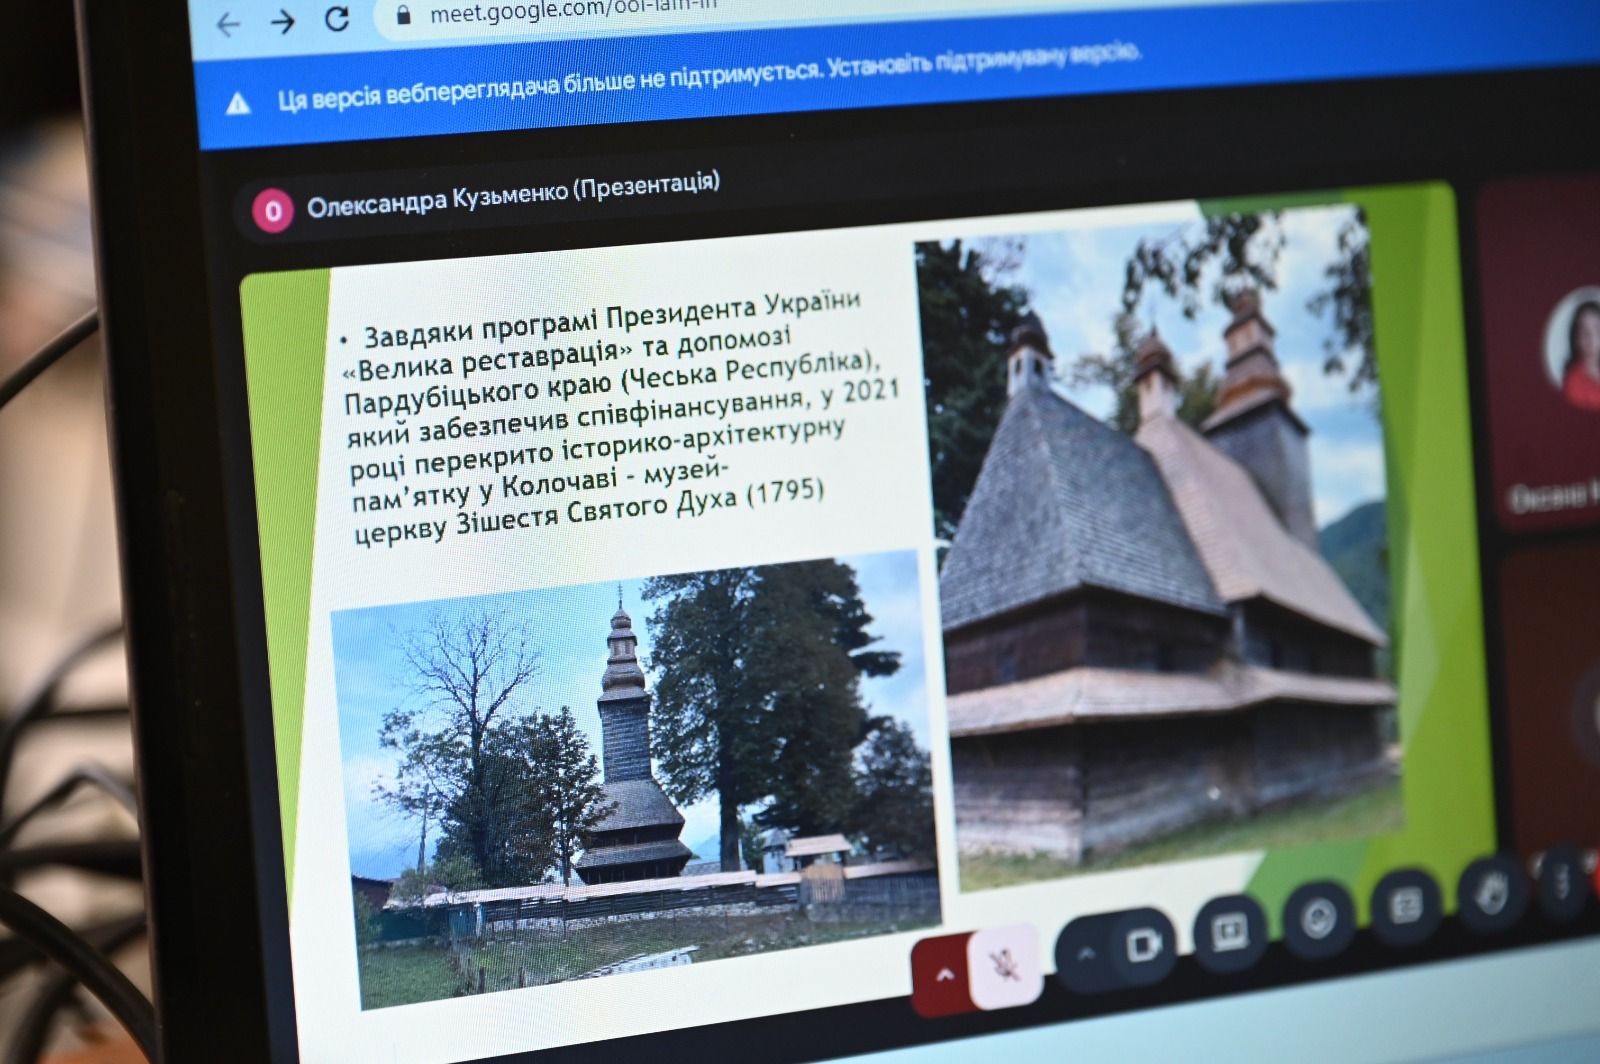The height and width of the screenshot is (1064, 1600).
Task: Raise hand using the hand button
Action: 1490,891
